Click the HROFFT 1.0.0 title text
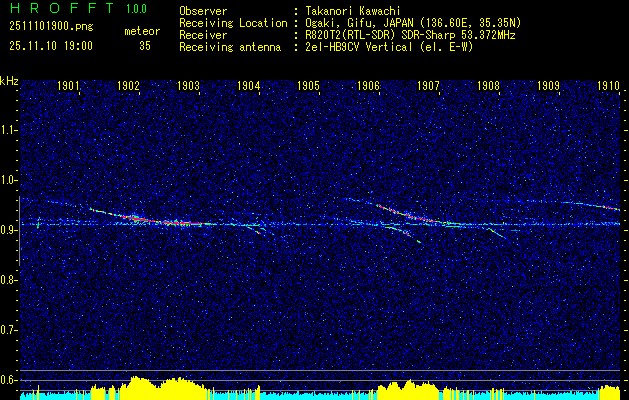This screenshot has height=400, width=629. pyautogui.click(x=79, y=9)
